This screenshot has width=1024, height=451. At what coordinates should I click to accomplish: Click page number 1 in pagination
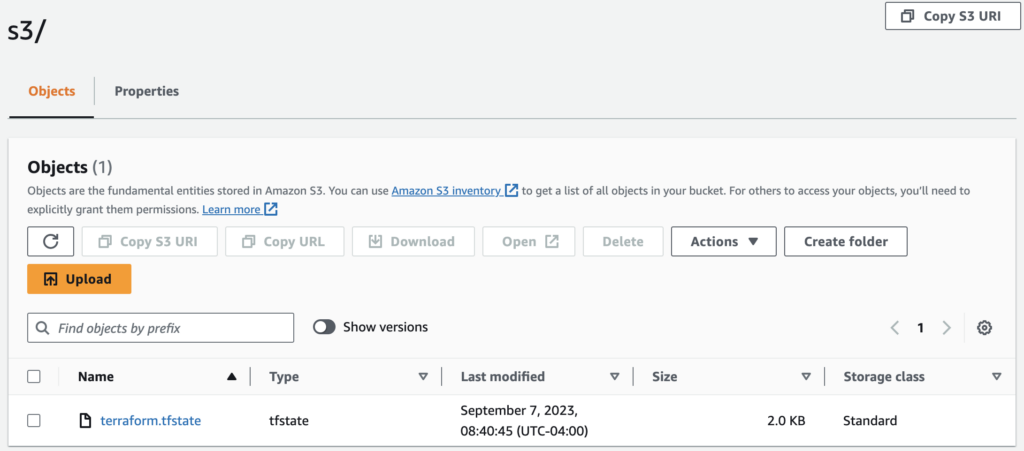point(920,328)
